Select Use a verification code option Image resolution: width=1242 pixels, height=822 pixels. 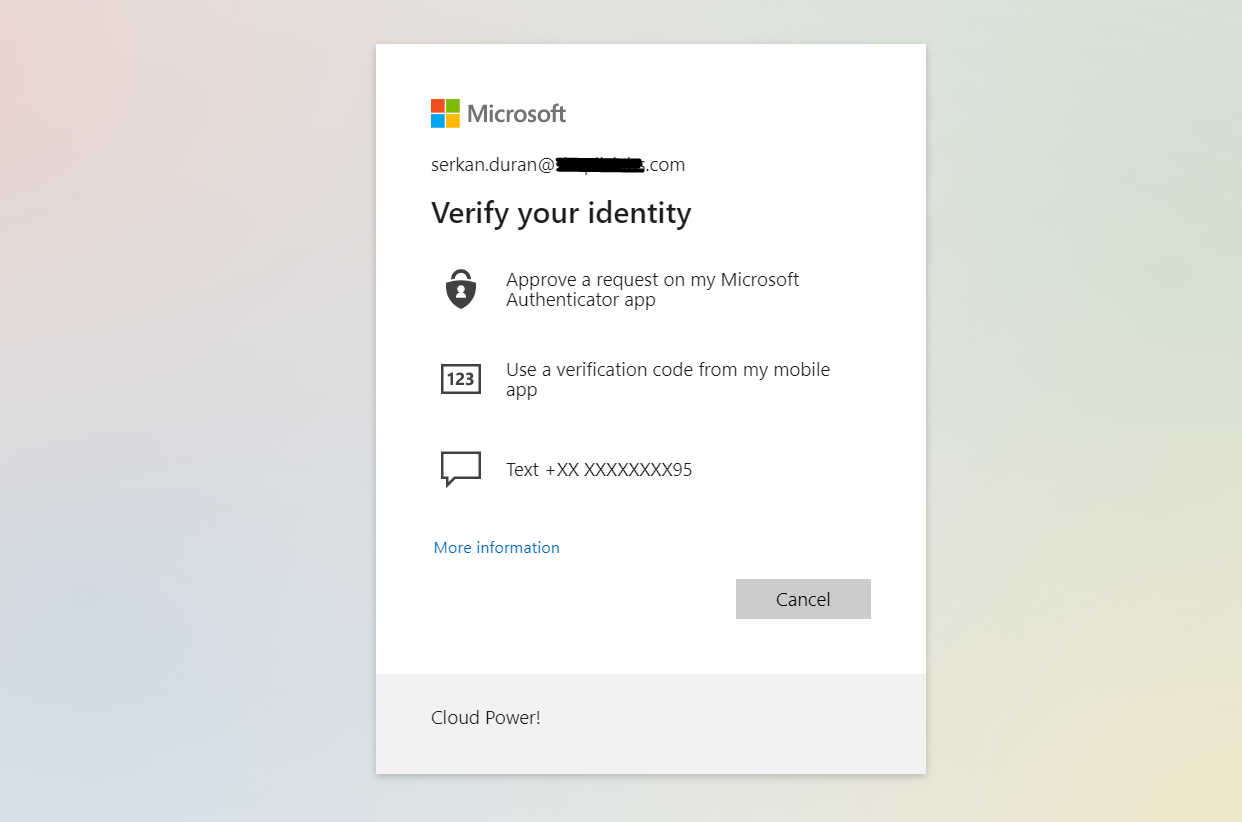click(651, 379)
